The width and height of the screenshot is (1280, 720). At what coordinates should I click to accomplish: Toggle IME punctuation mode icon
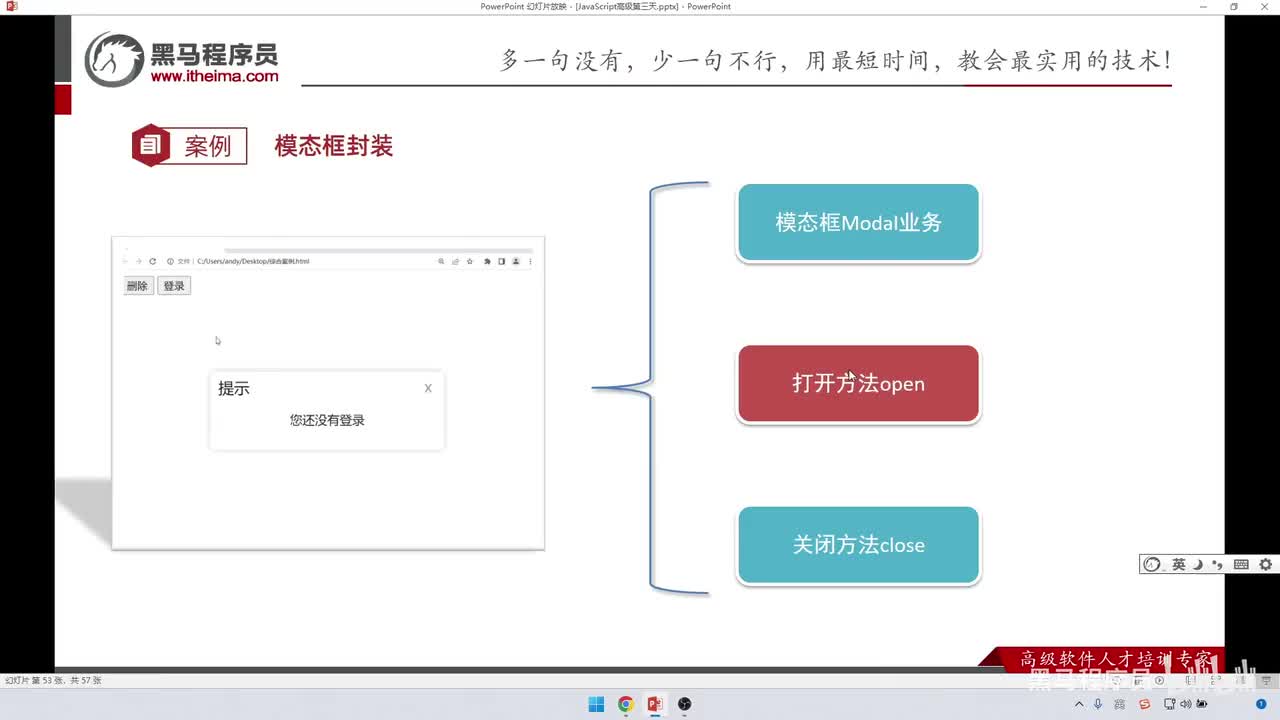(1217, 565)
